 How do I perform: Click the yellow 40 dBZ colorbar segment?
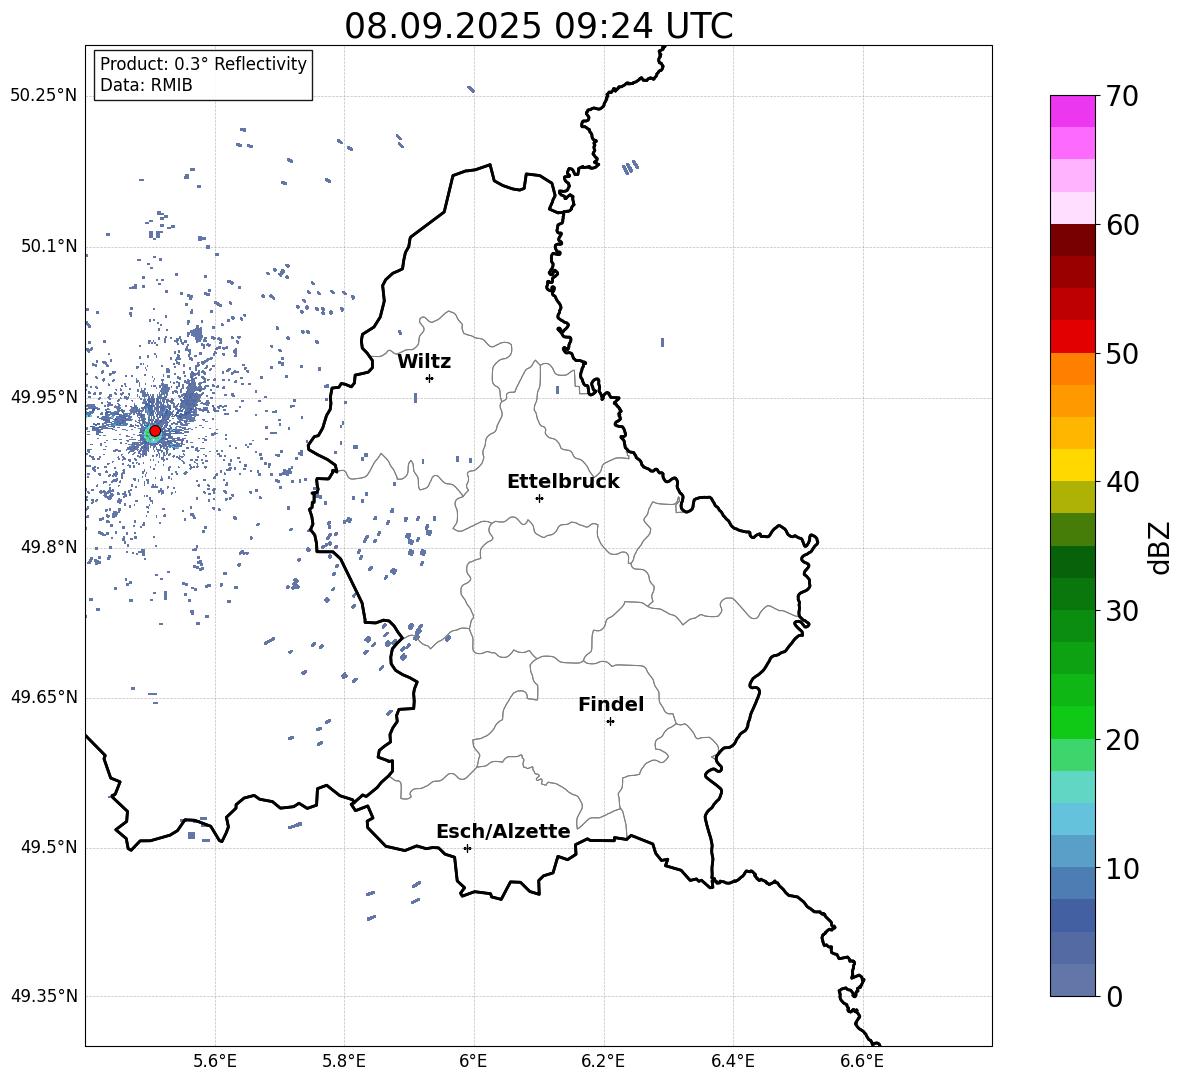coord(1072,465)
